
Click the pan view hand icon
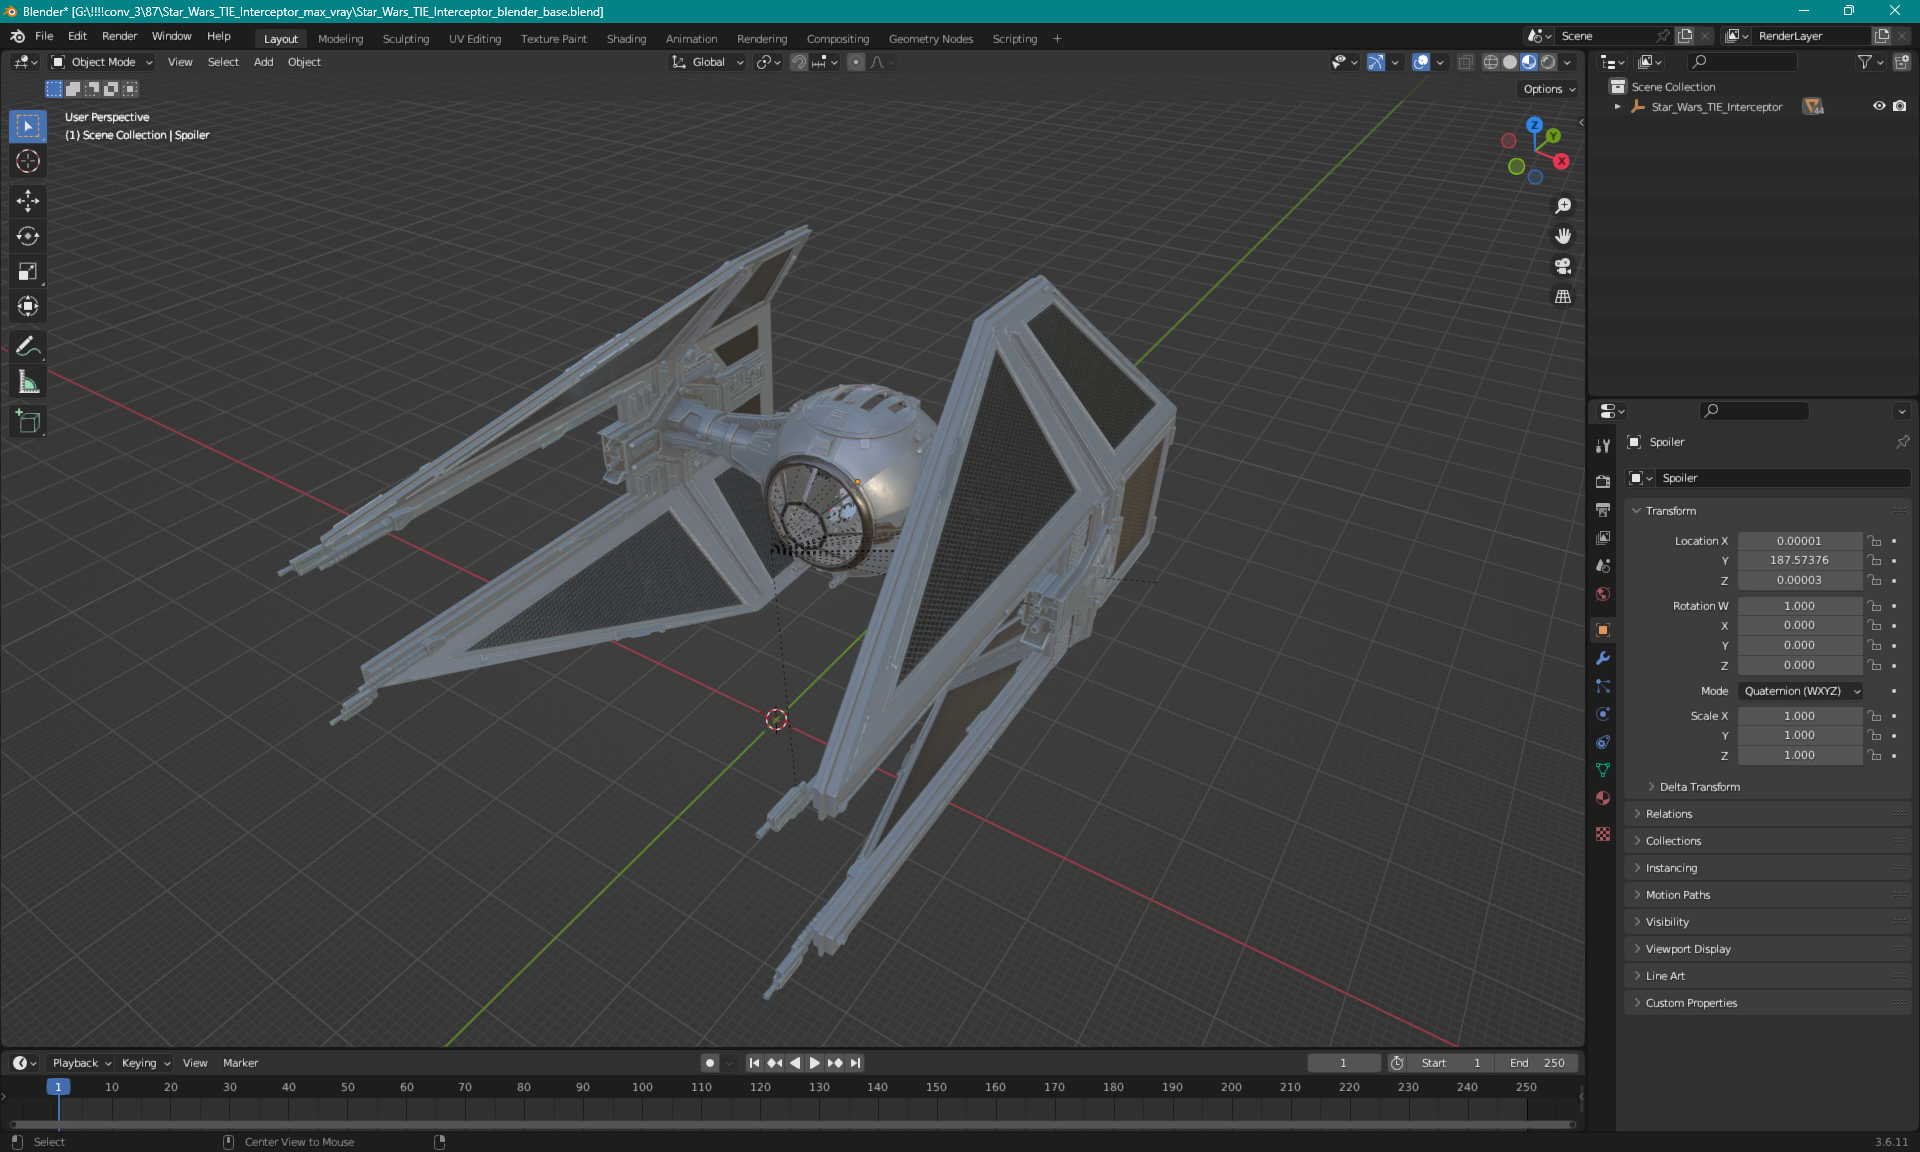pyautogui.click(x=1563, y=236)
